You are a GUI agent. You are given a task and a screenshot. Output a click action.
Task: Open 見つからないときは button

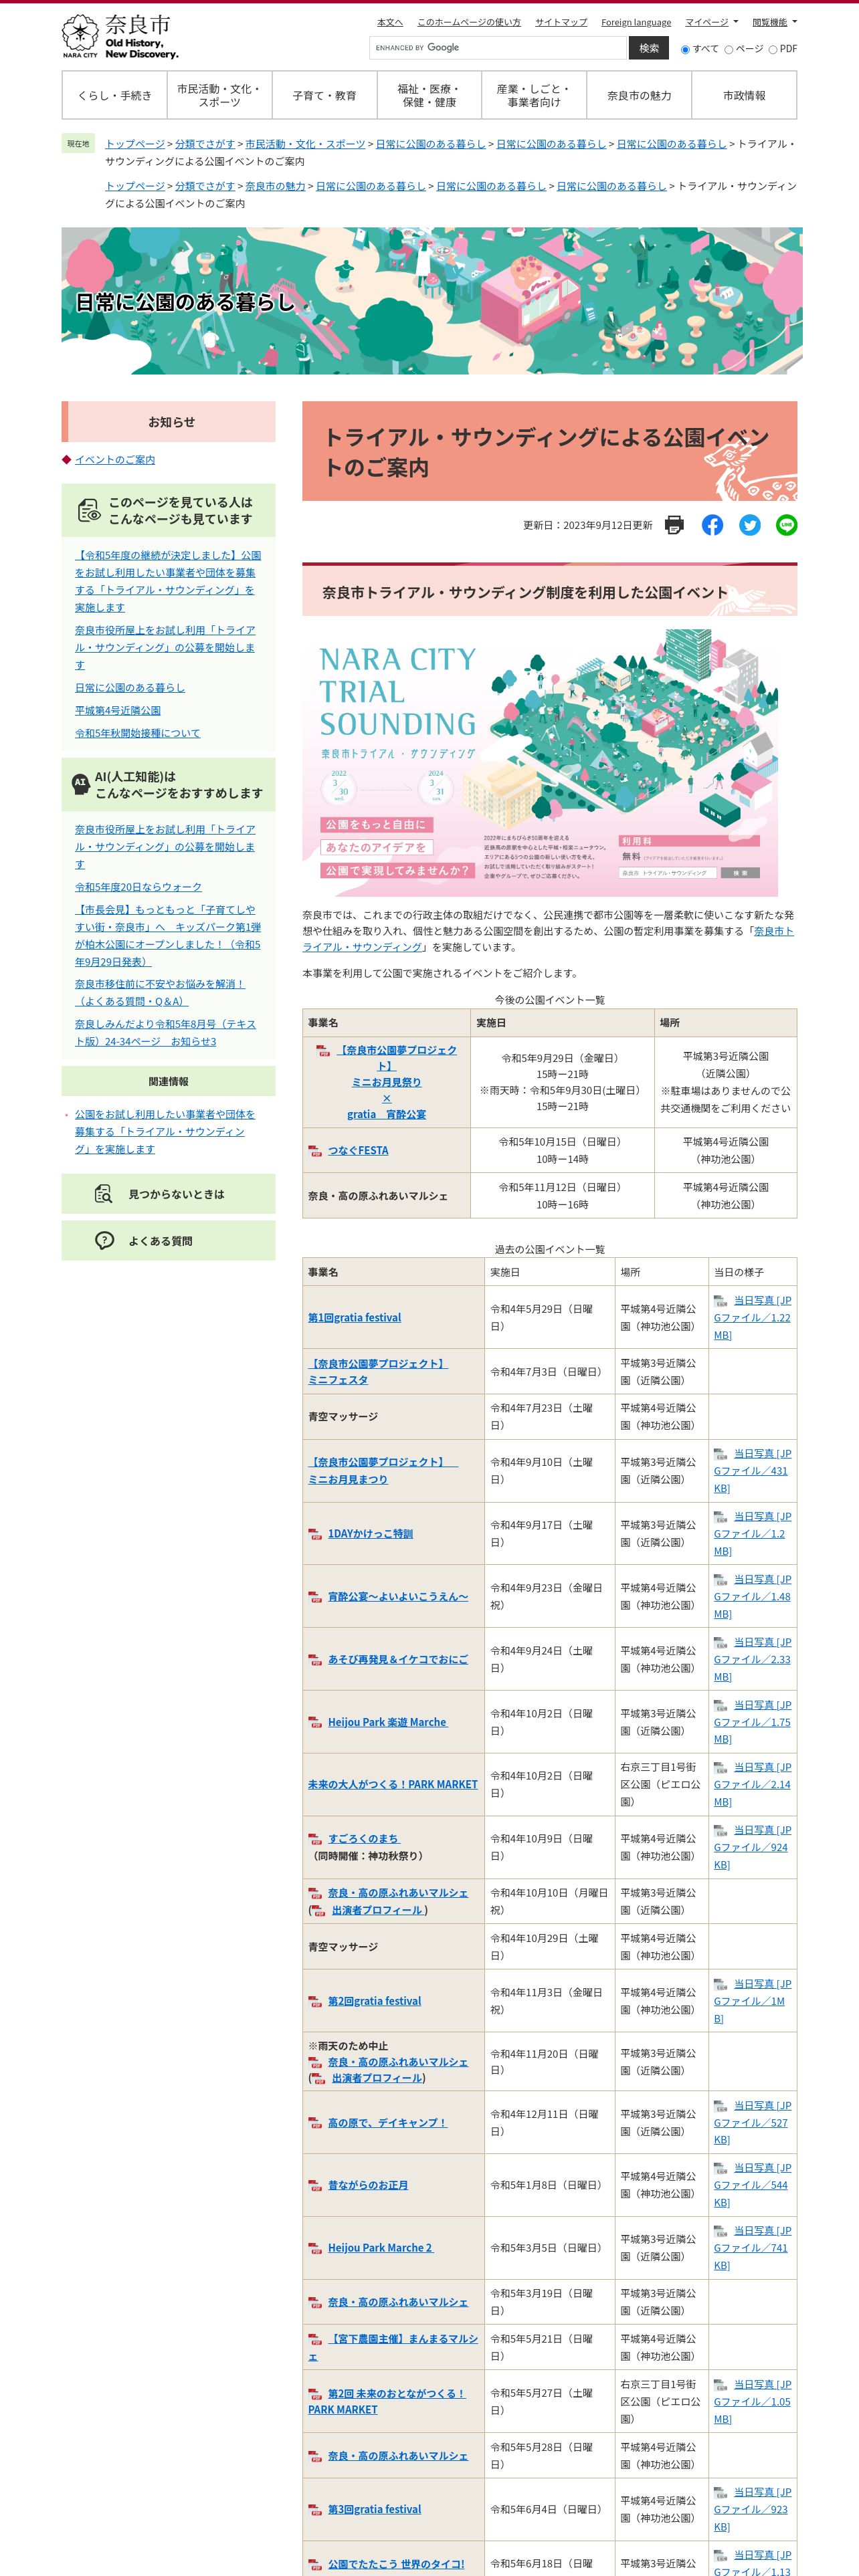168,1194
